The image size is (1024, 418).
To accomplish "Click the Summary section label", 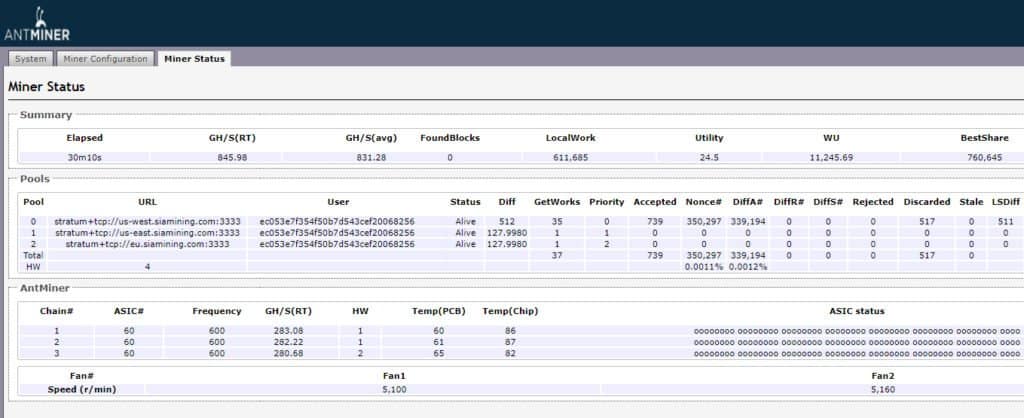I will coord(46,115).
